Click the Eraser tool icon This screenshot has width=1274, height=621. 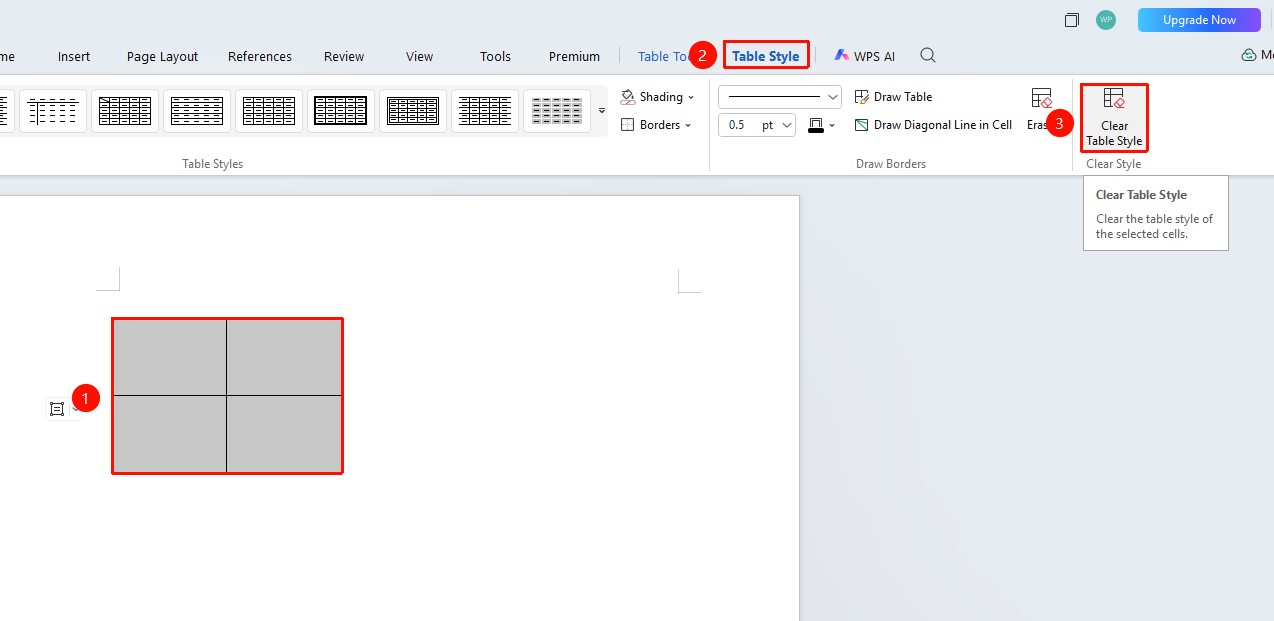[x=1042, y=98]
